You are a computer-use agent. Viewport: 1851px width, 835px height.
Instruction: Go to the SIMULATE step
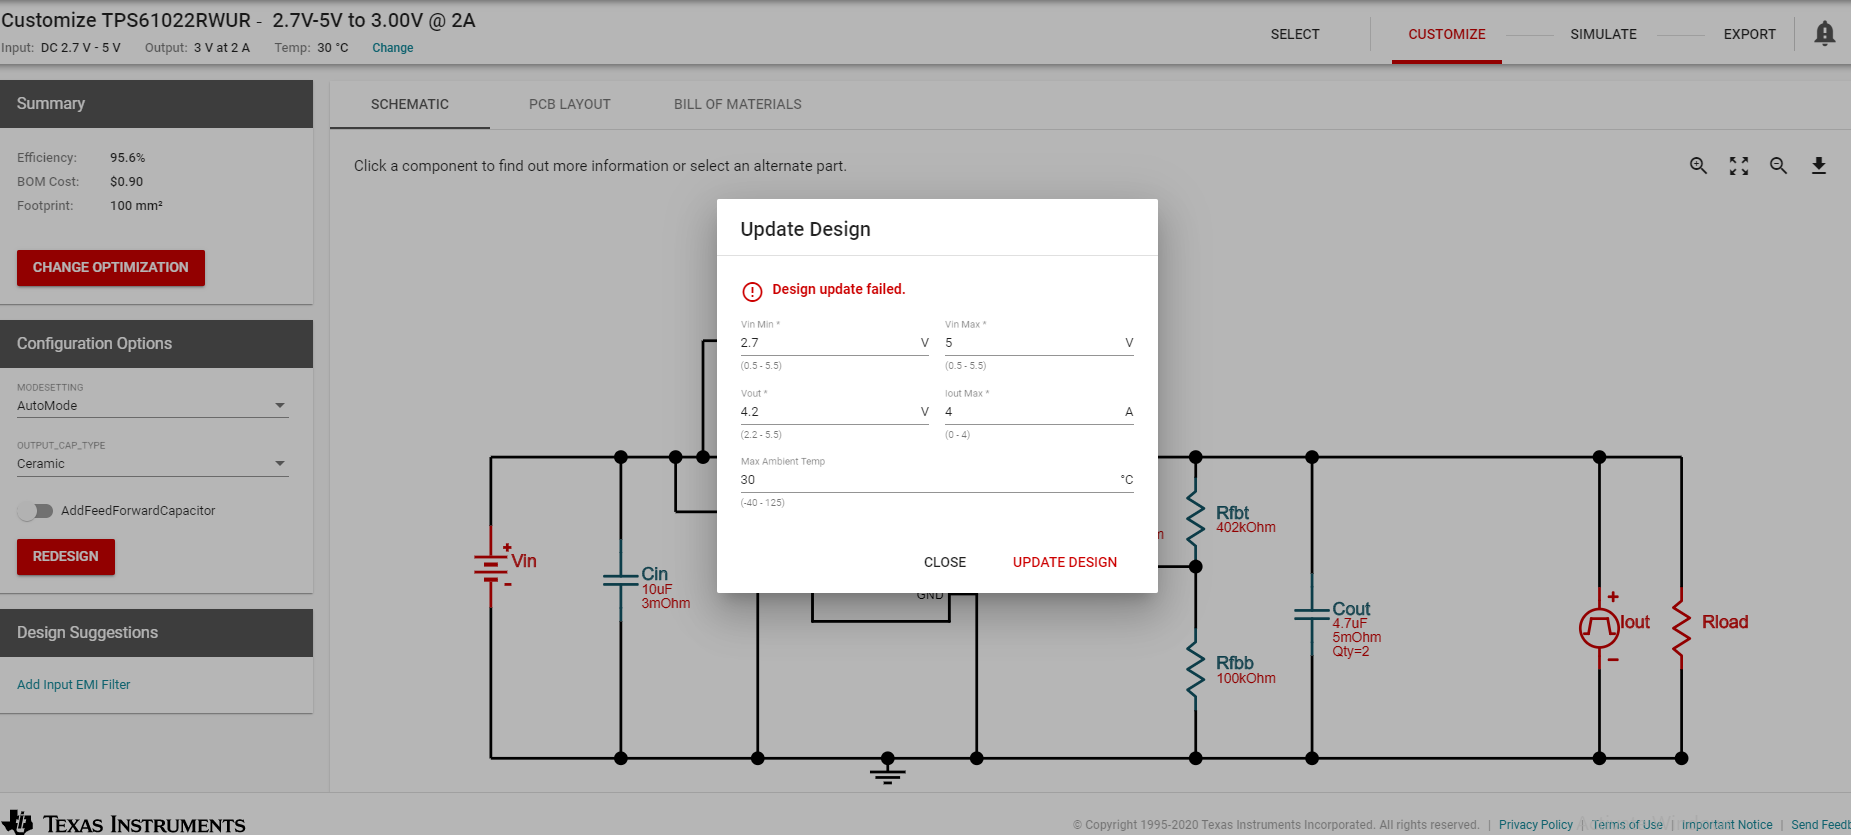tap(1604, 34)
